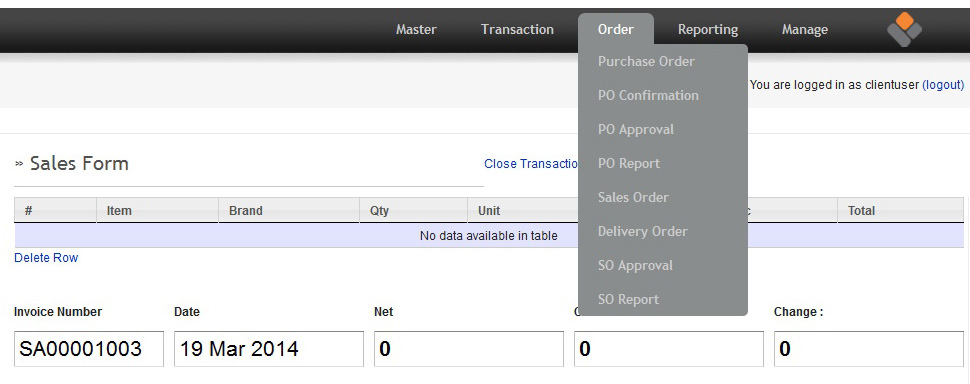The width and height of the screenshot is (970, 384).
Task: Click the Change amount input field
Action: click(869, 349)
